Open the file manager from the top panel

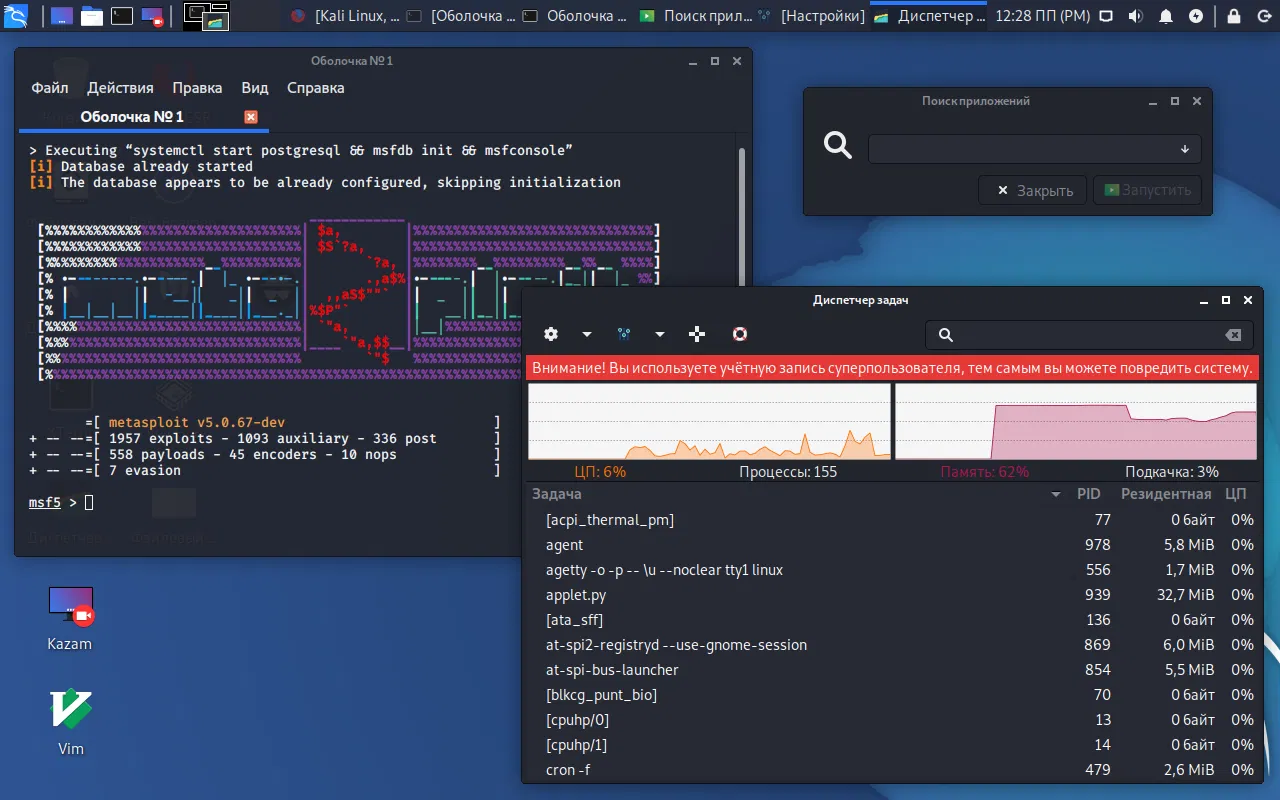(x=92, y=16)
